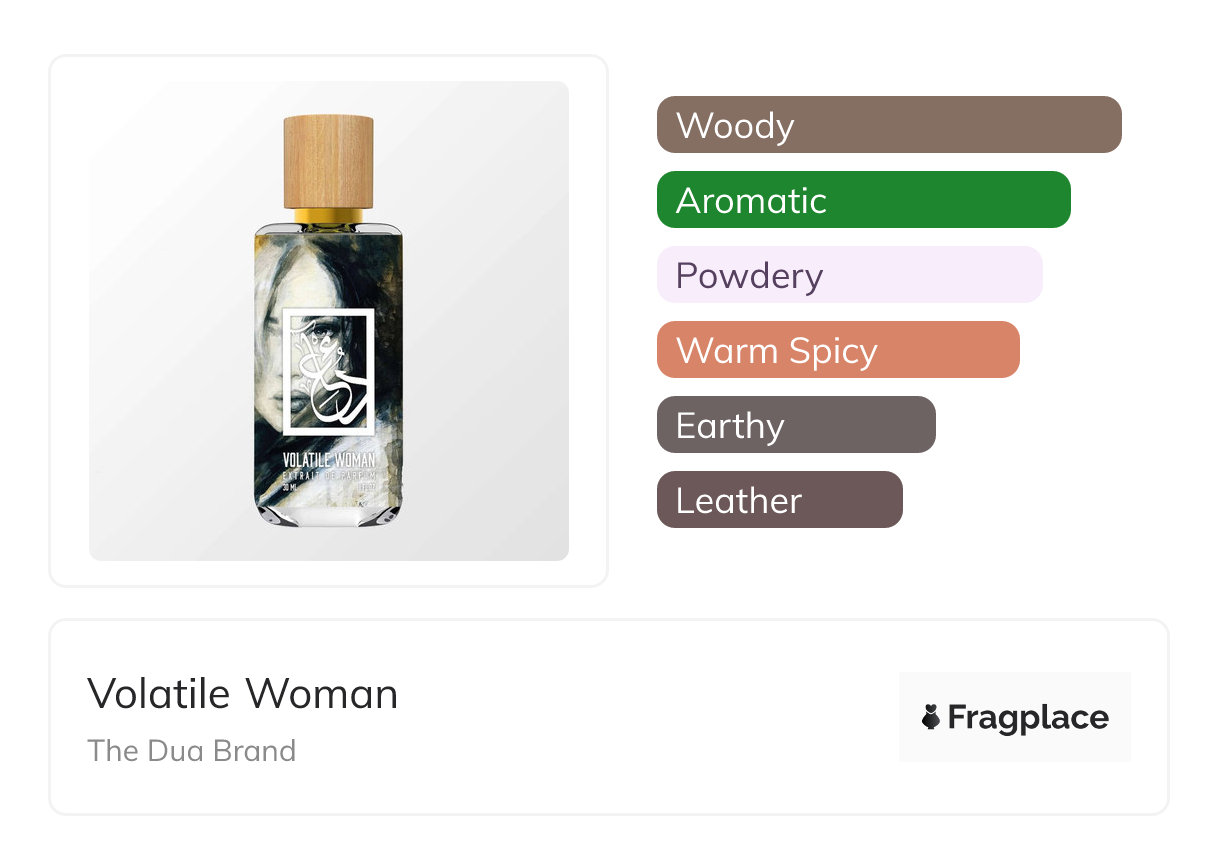Screen dimensions: 1218x864
Task: Click the gold collar under the cap
Action: point(328,214)
